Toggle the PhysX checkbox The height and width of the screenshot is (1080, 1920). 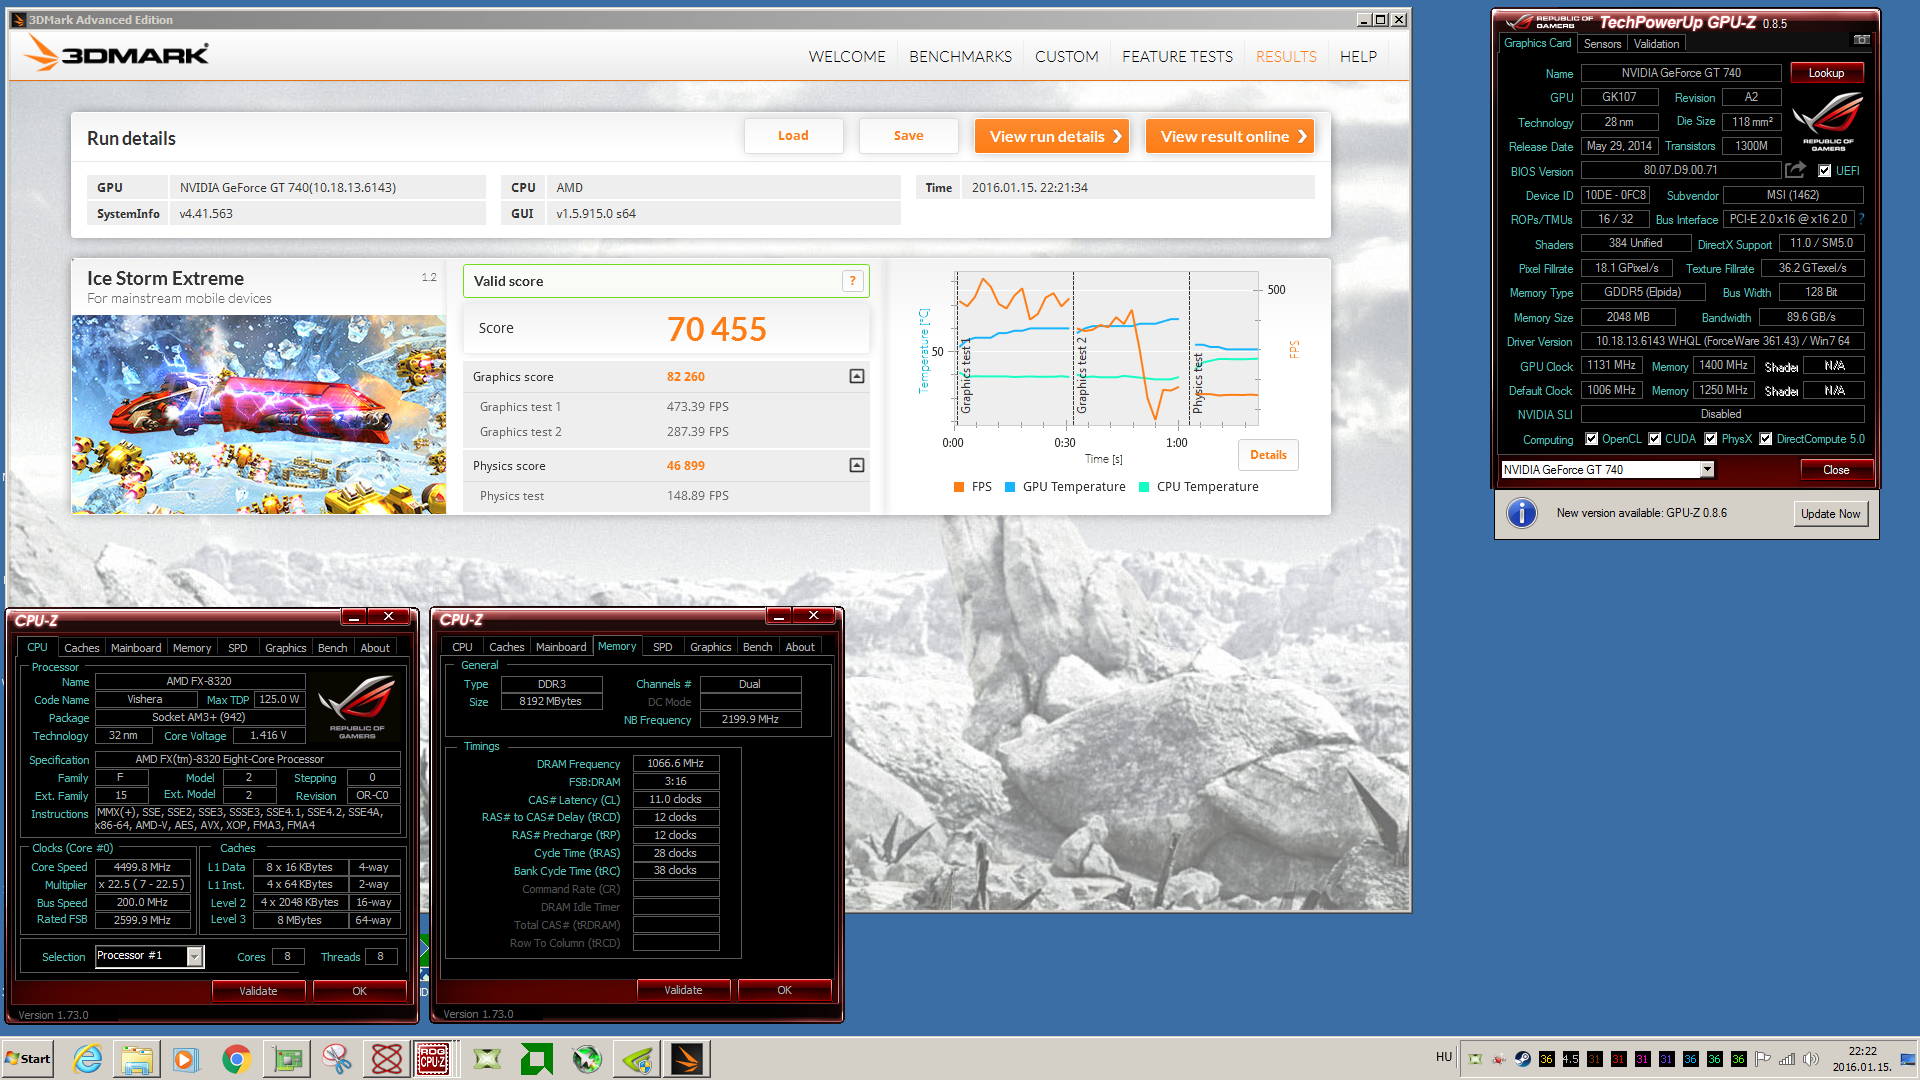[1711, 439]
